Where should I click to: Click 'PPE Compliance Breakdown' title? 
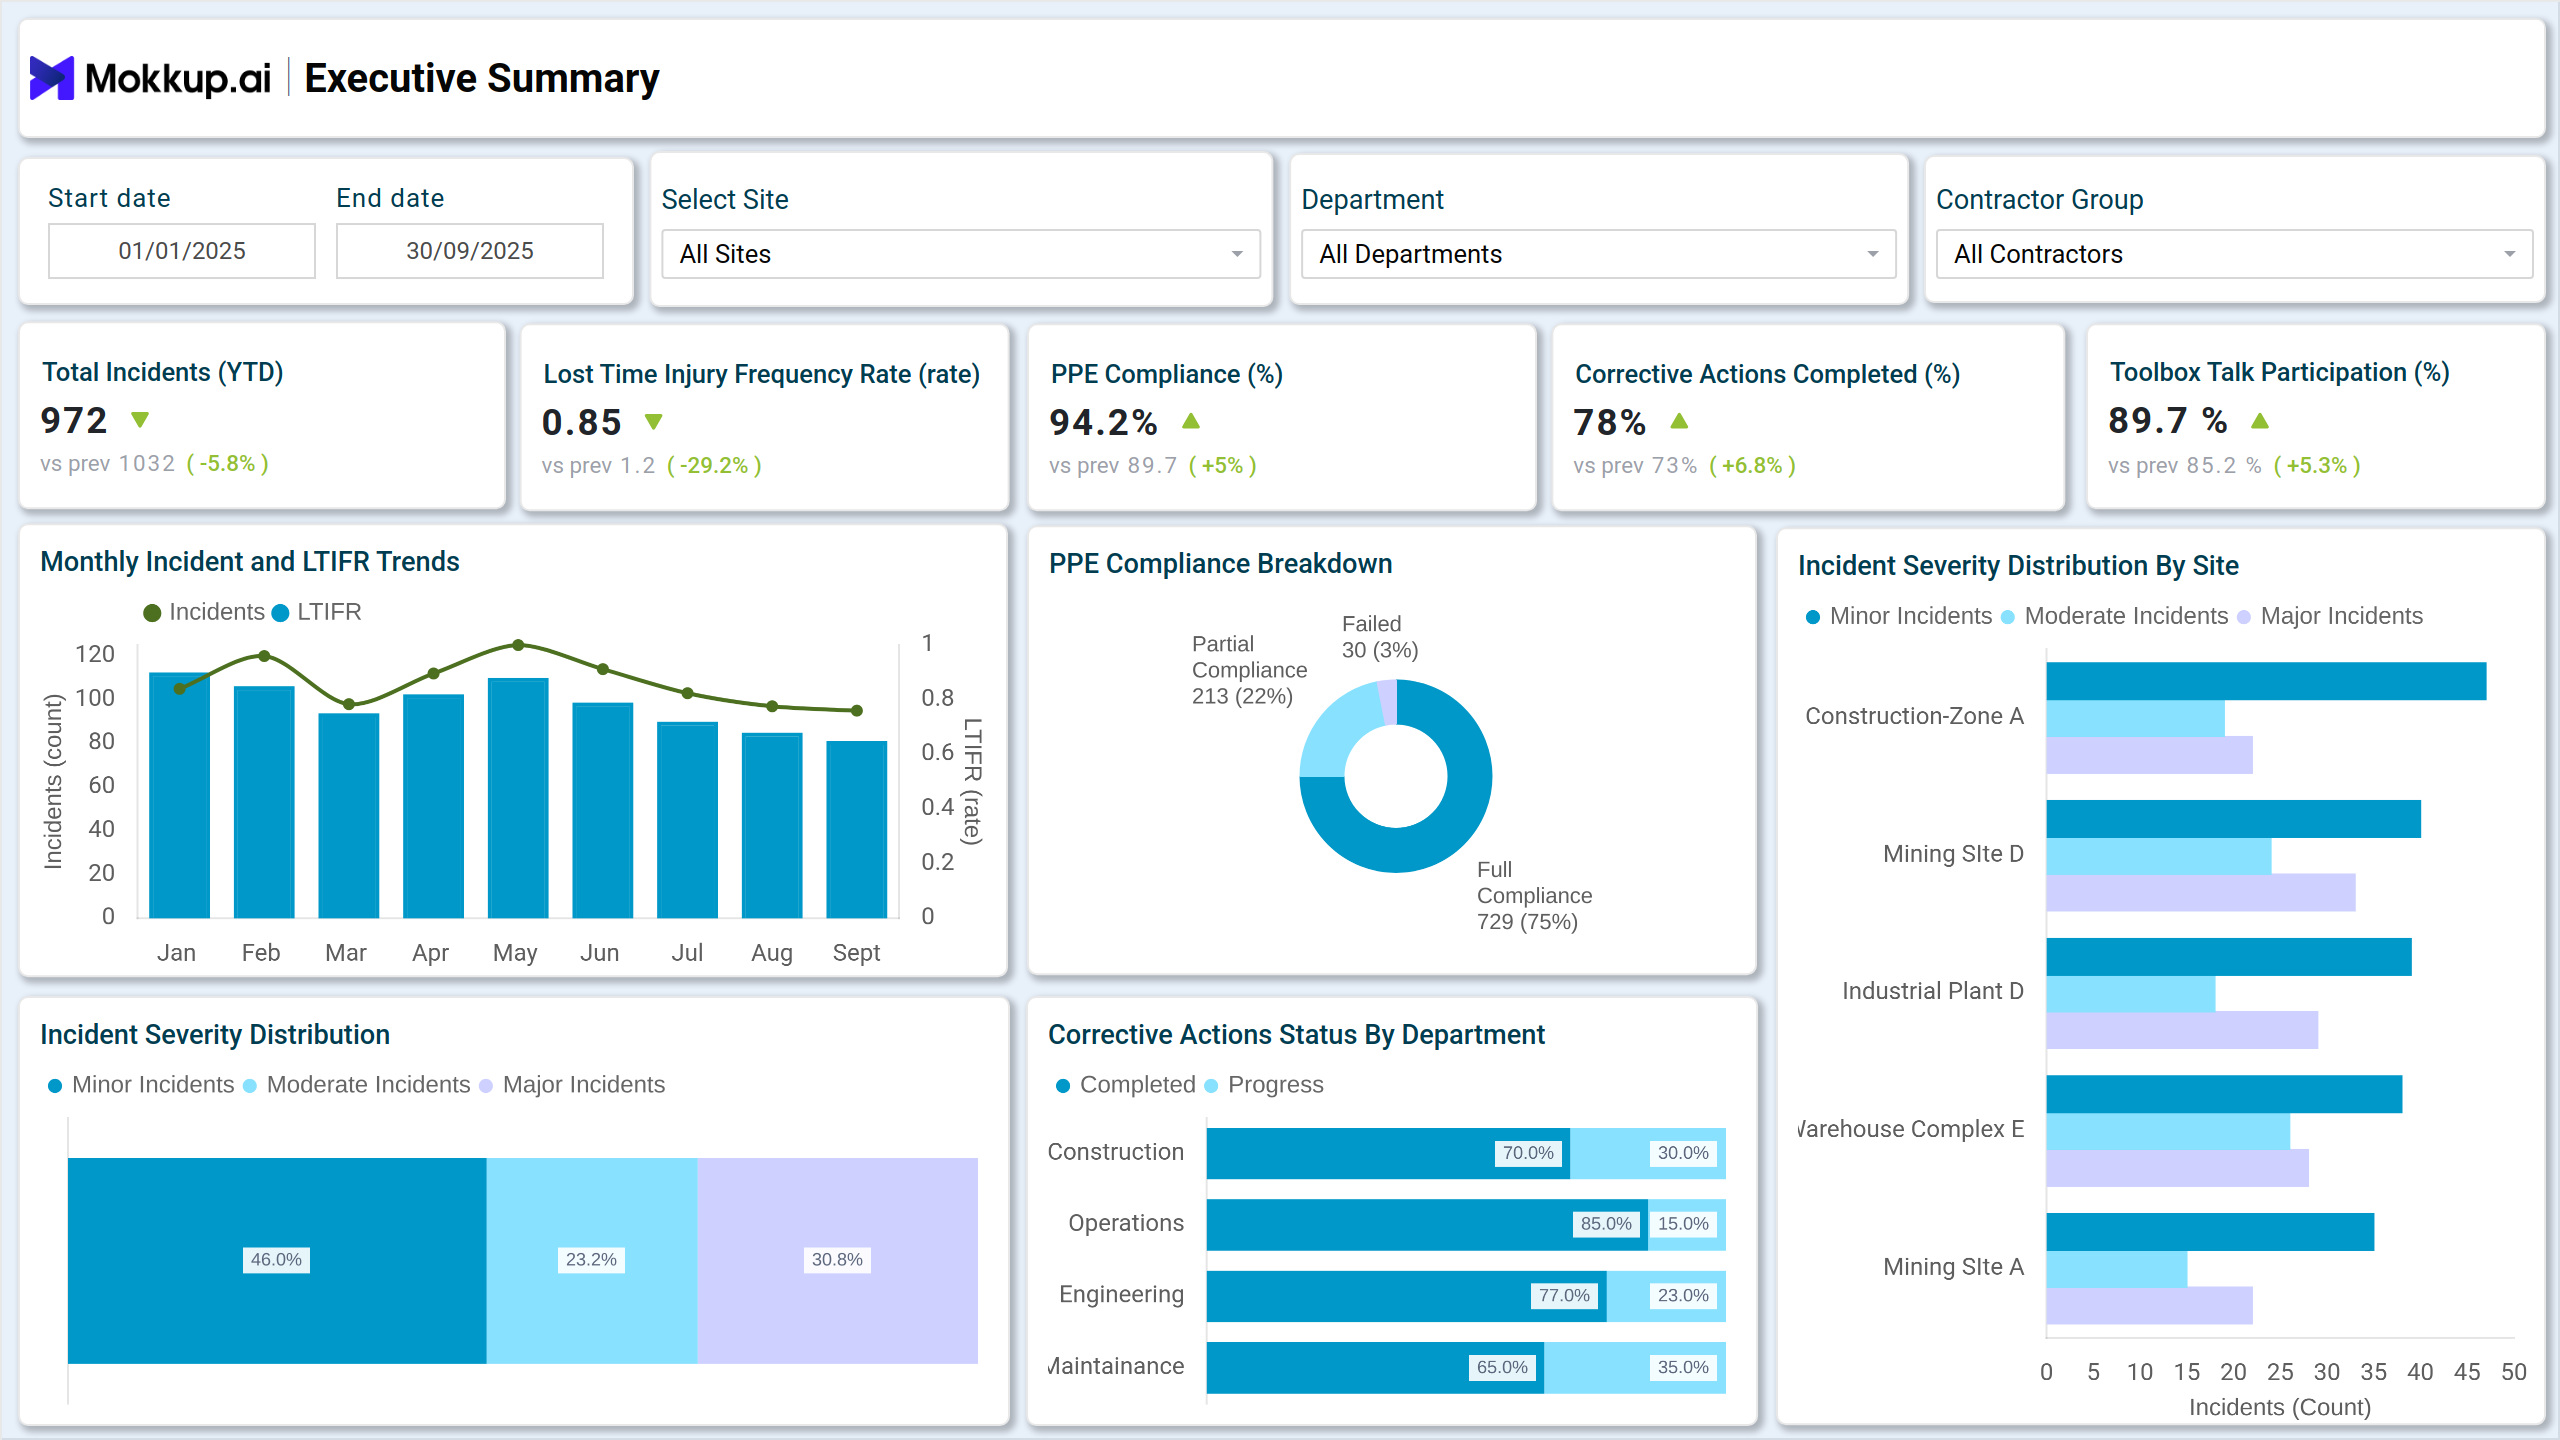tap(1220, 564)
